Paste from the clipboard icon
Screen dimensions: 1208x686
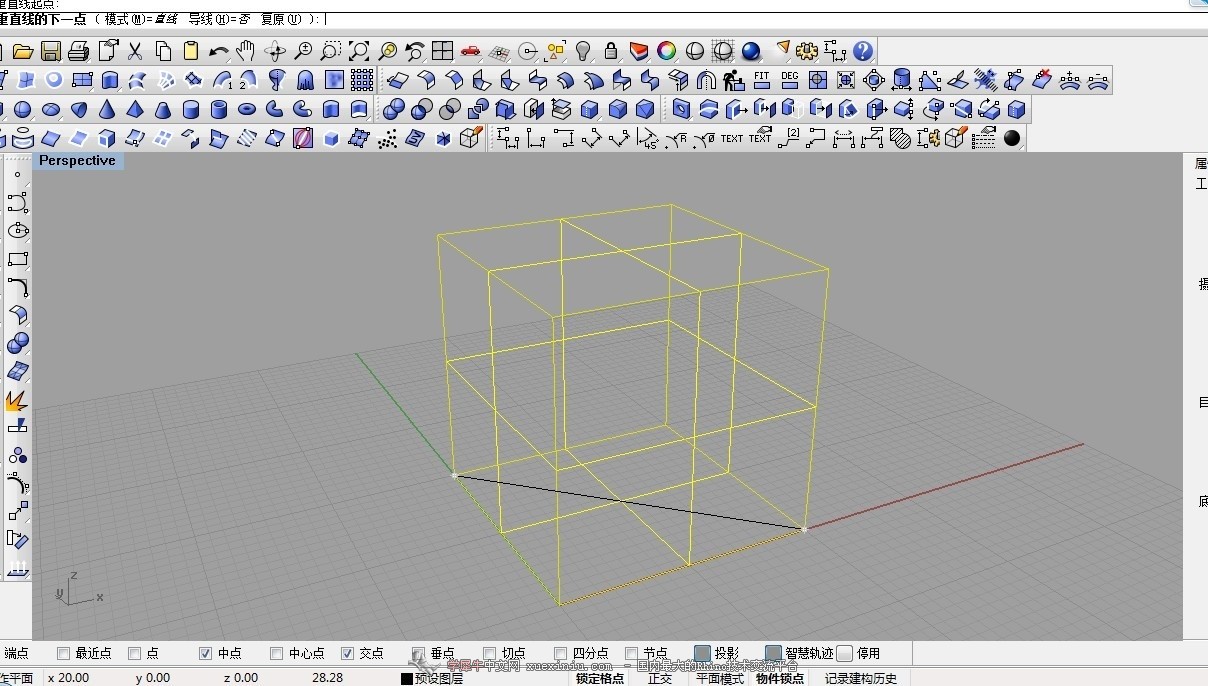tap(191, 51)
